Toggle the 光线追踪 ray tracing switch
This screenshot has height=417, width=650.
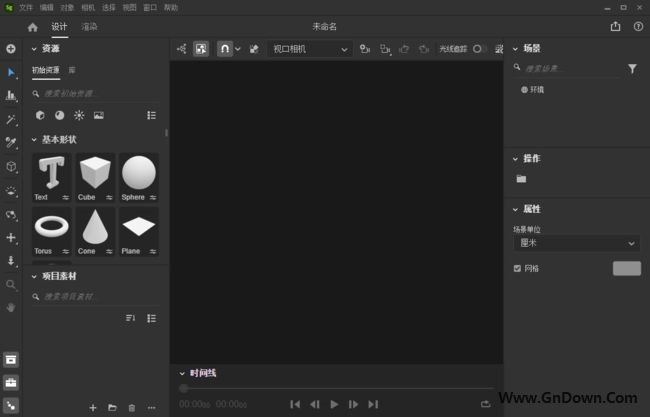tap(480, 49)
